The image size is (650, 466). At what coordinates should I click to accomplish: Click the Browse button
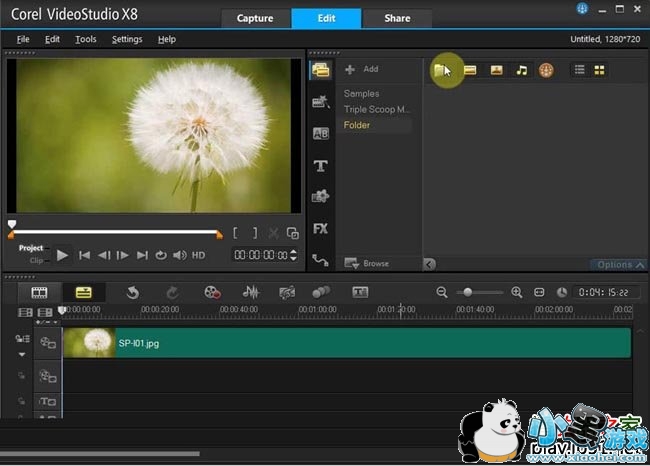point(367,263)
